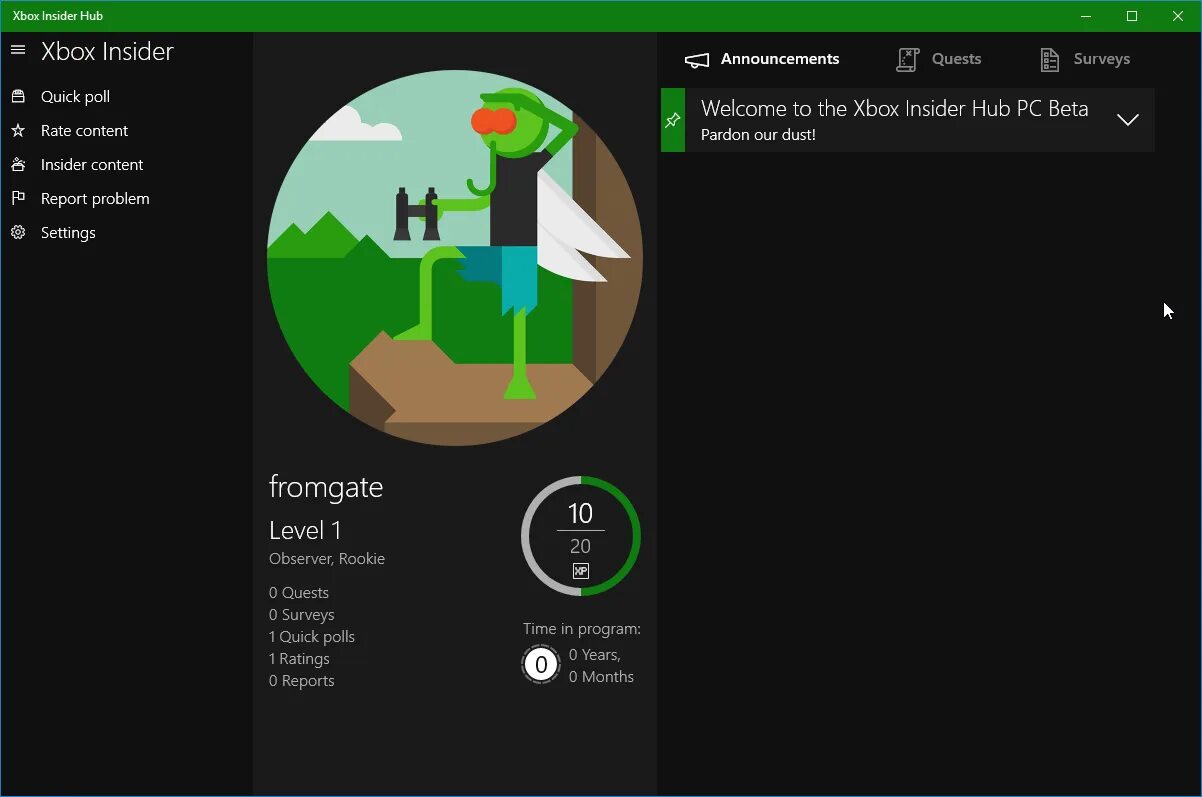This screenshot has width=1202, height=797.
Task: Switch to the Announcements tab
Action: click(762, 59)
